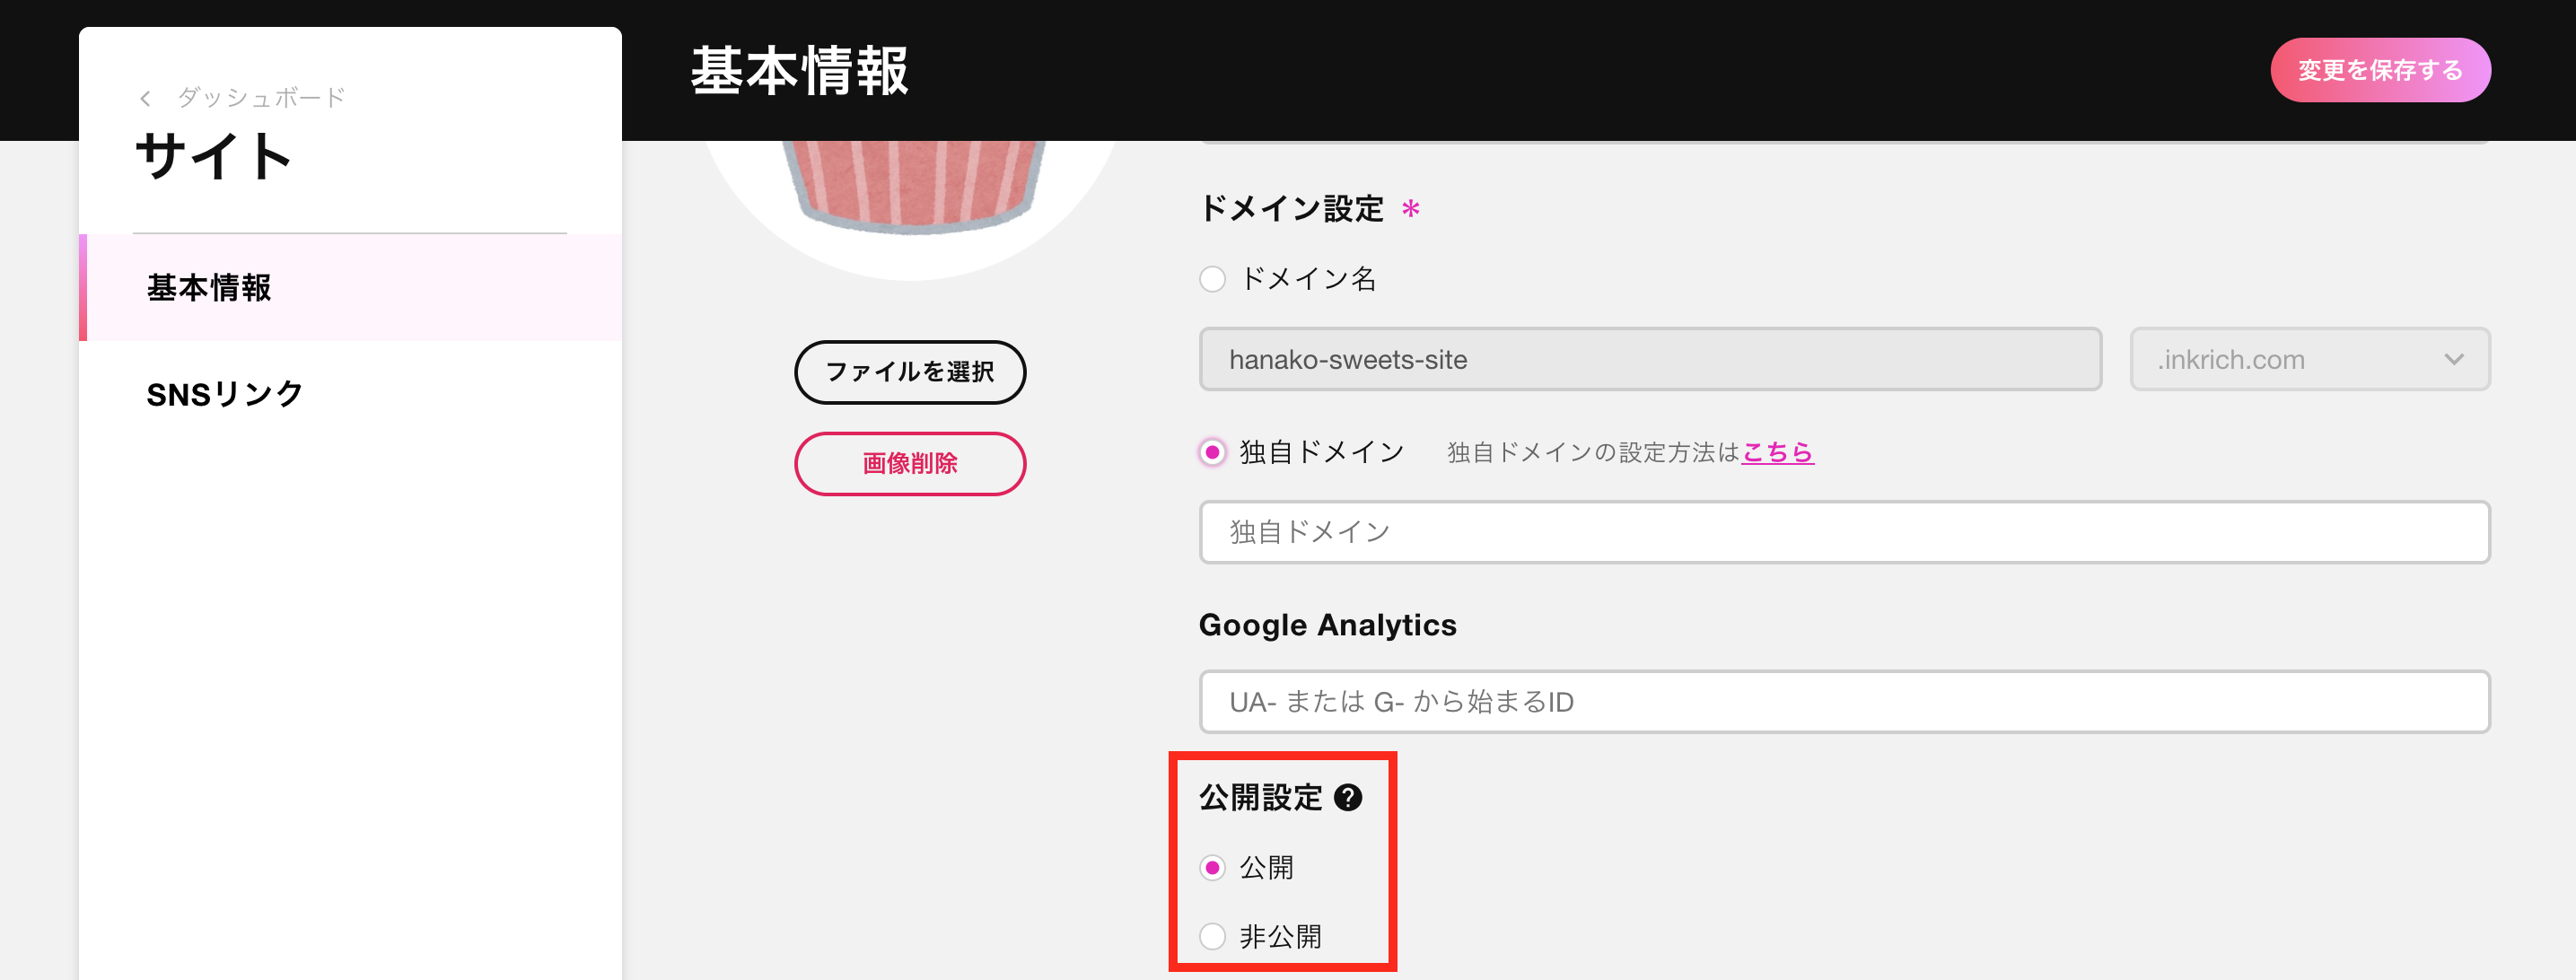
Task: Choose the 非公開 radio option
Action: click(x=1212, y=937)
